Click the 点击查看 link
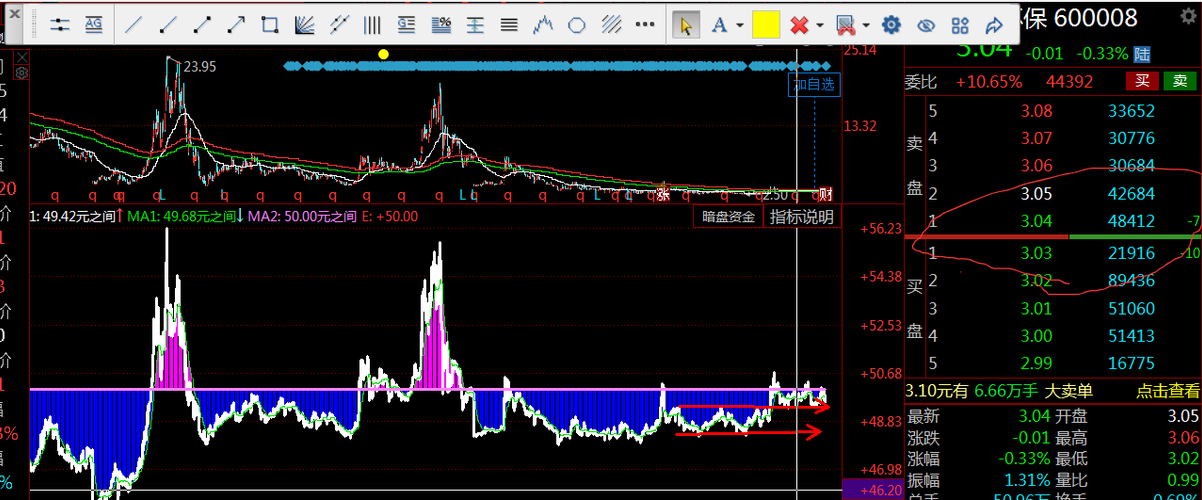This screenshot has width=1202, height=500. point(1169,392)
